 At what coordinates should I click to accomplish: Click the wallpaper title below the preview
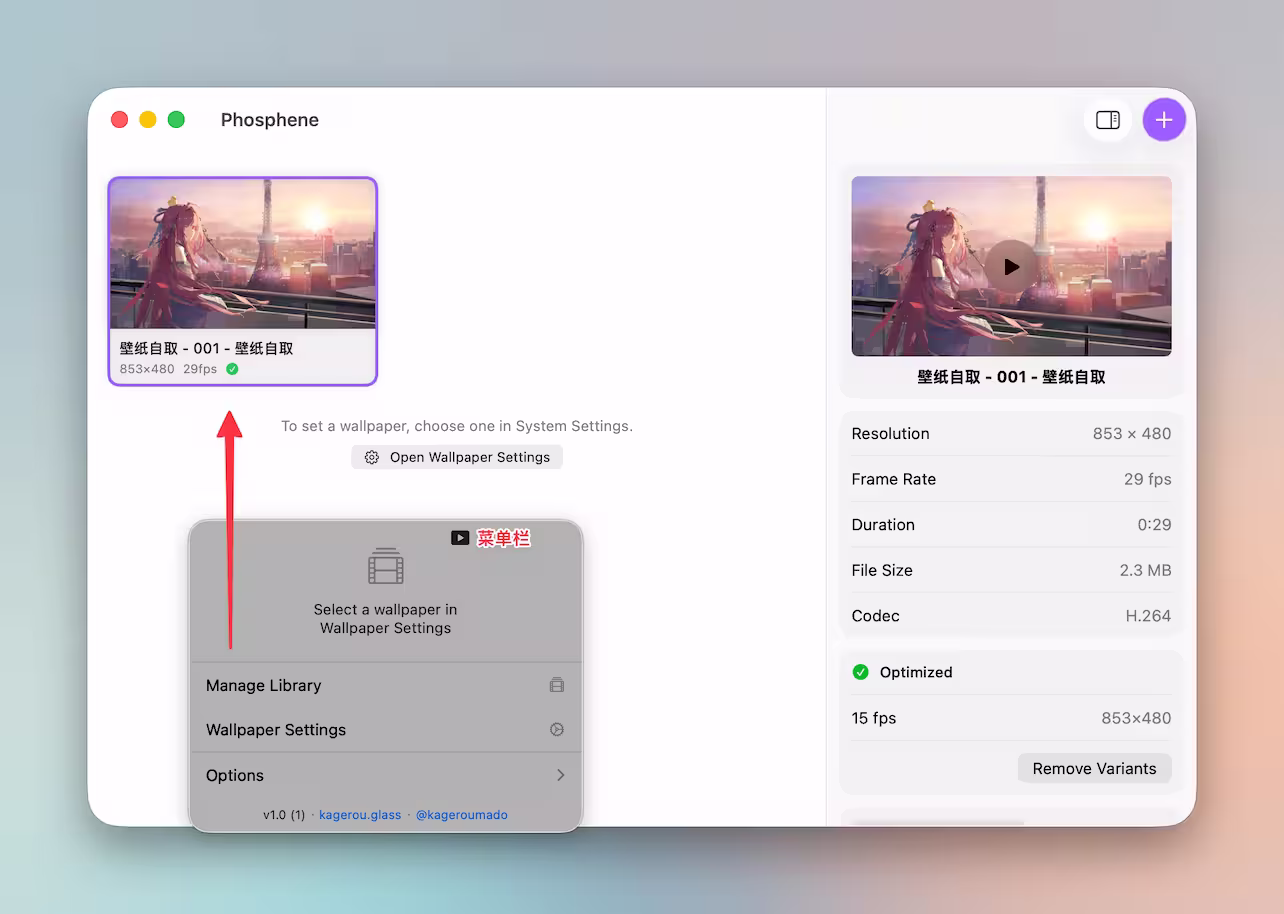1011,377
